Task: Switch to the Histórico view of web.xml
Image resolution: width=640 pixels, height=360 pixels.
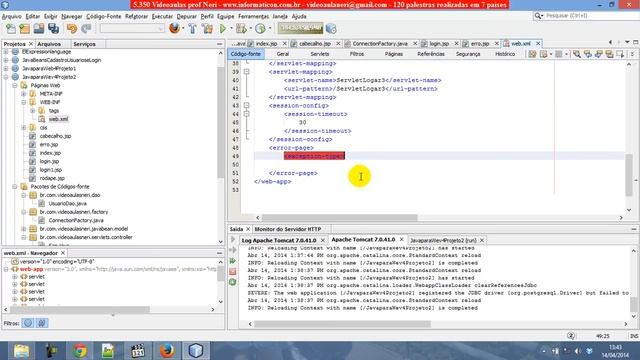Action: (505, 54)
